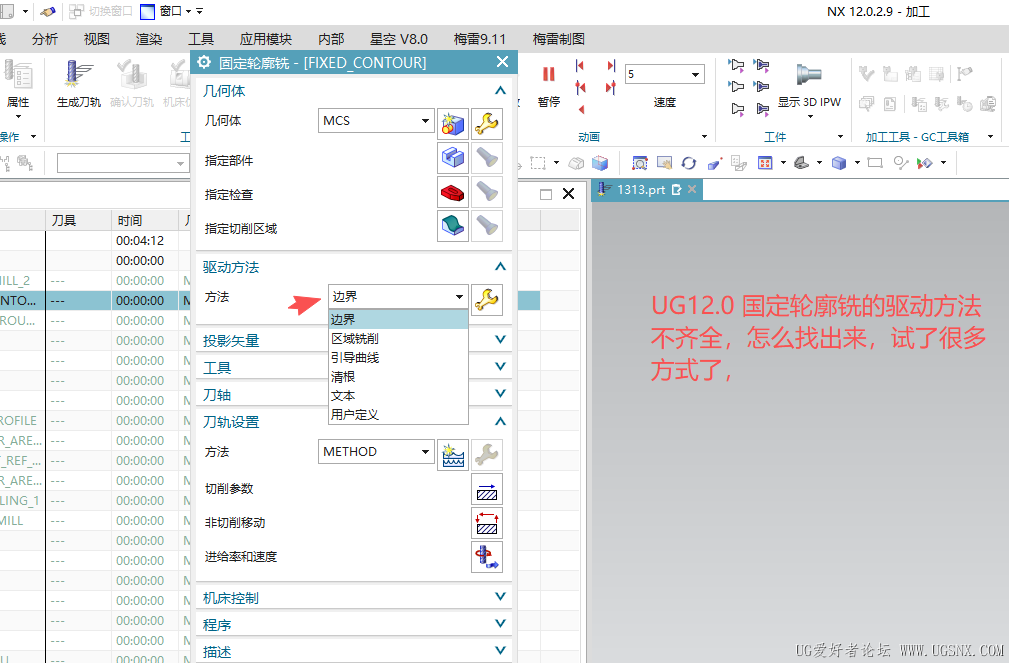Click the flashlight display icon for 指定检查
The height and width of the screenshot is (663, 1009).
click(486, 192)
